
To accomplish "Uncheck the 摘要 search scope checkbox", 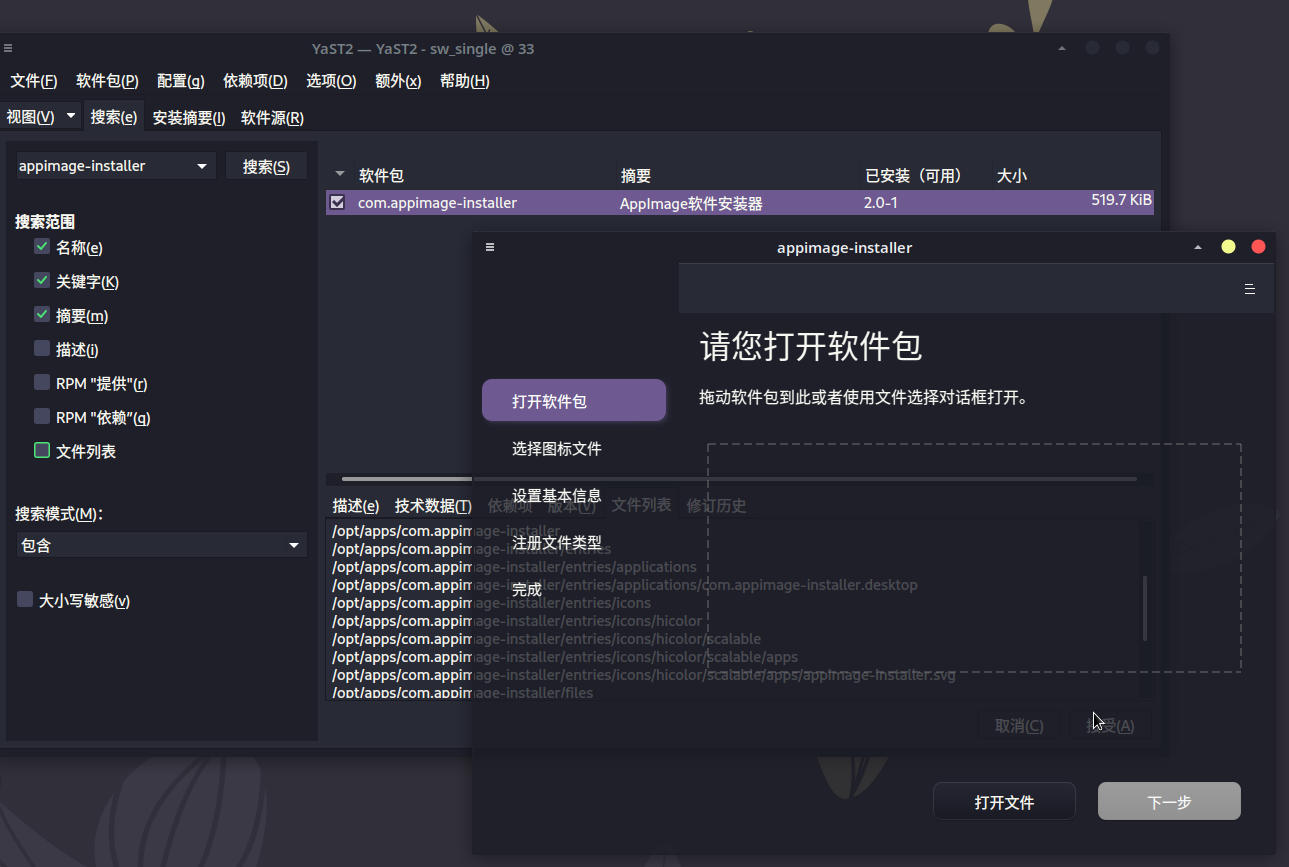I will pyautogui.click(x=42, y=314).
